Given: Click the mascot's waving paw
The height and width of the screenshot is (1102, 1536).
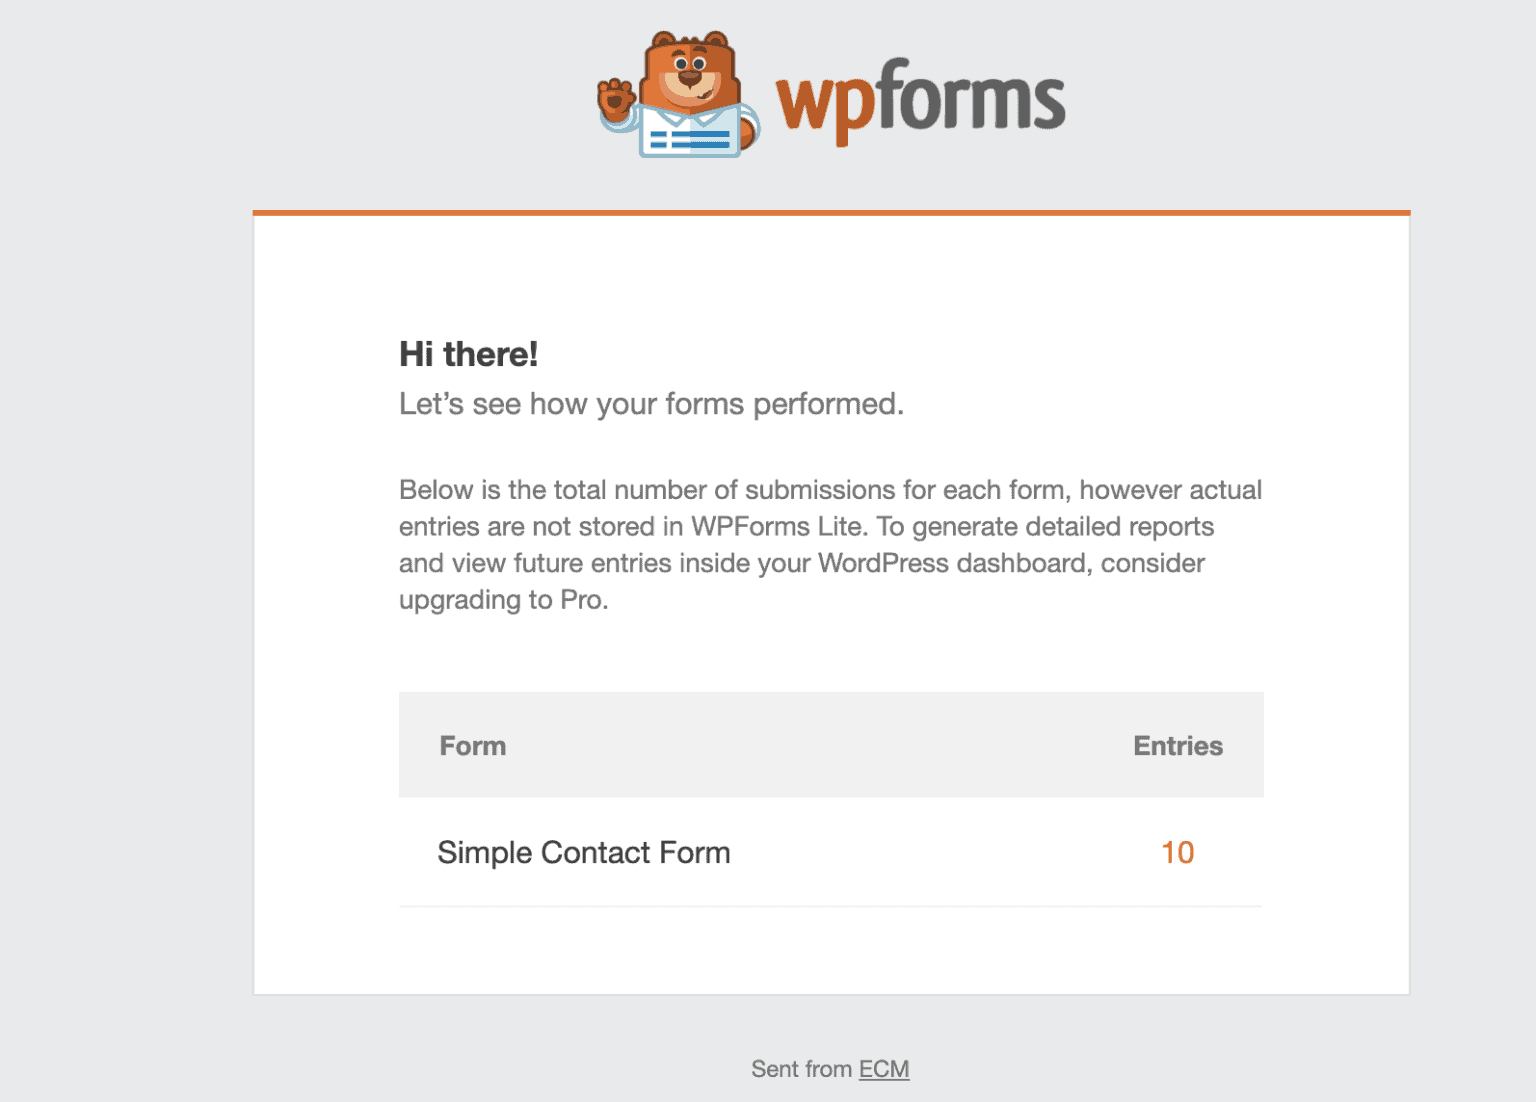Looking at the screenshot, I should pos(615,99).
